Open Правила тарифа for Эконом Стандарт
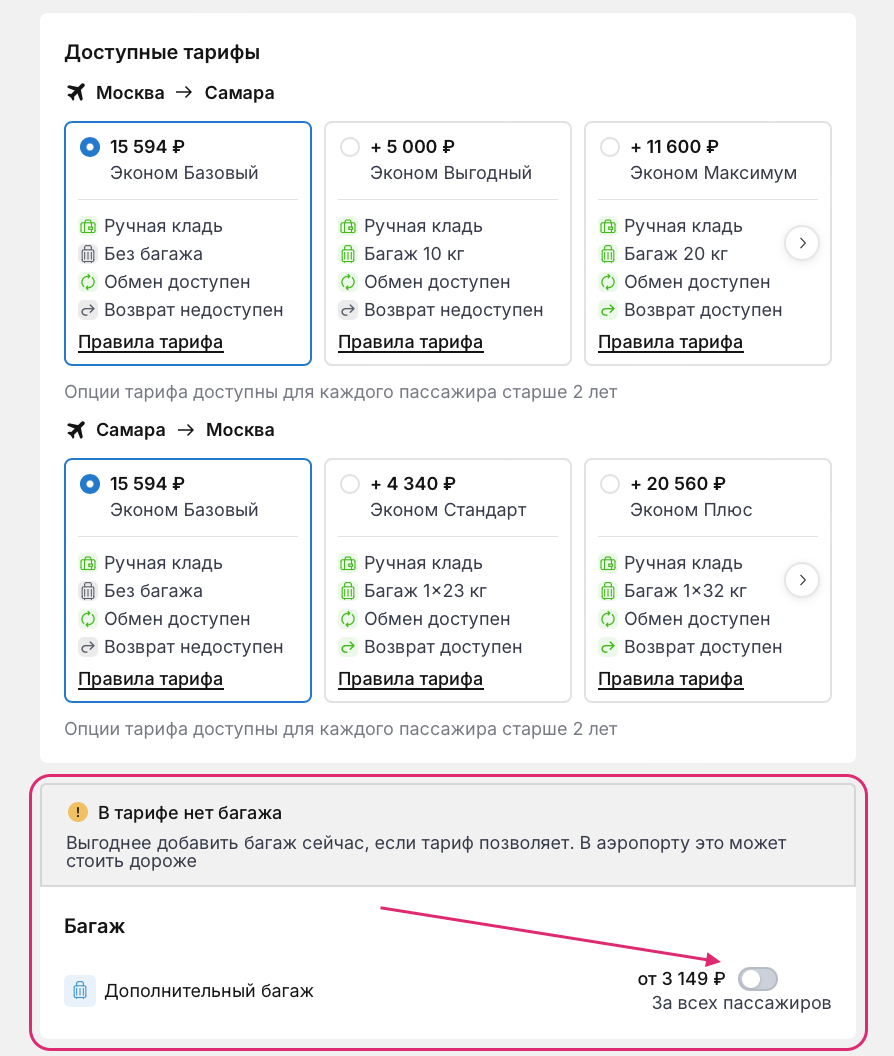Image resolution: width=894 pixels, height=1056 pixels. (410, 679)
